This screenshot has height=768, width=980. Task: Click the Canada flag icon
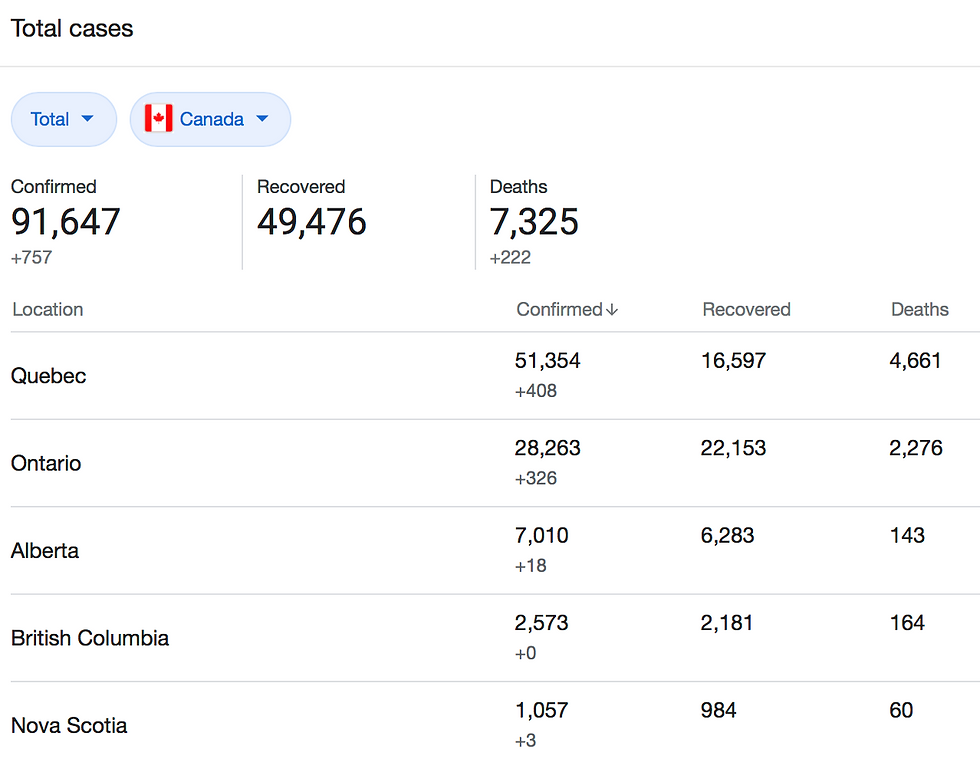pos(158,119)
